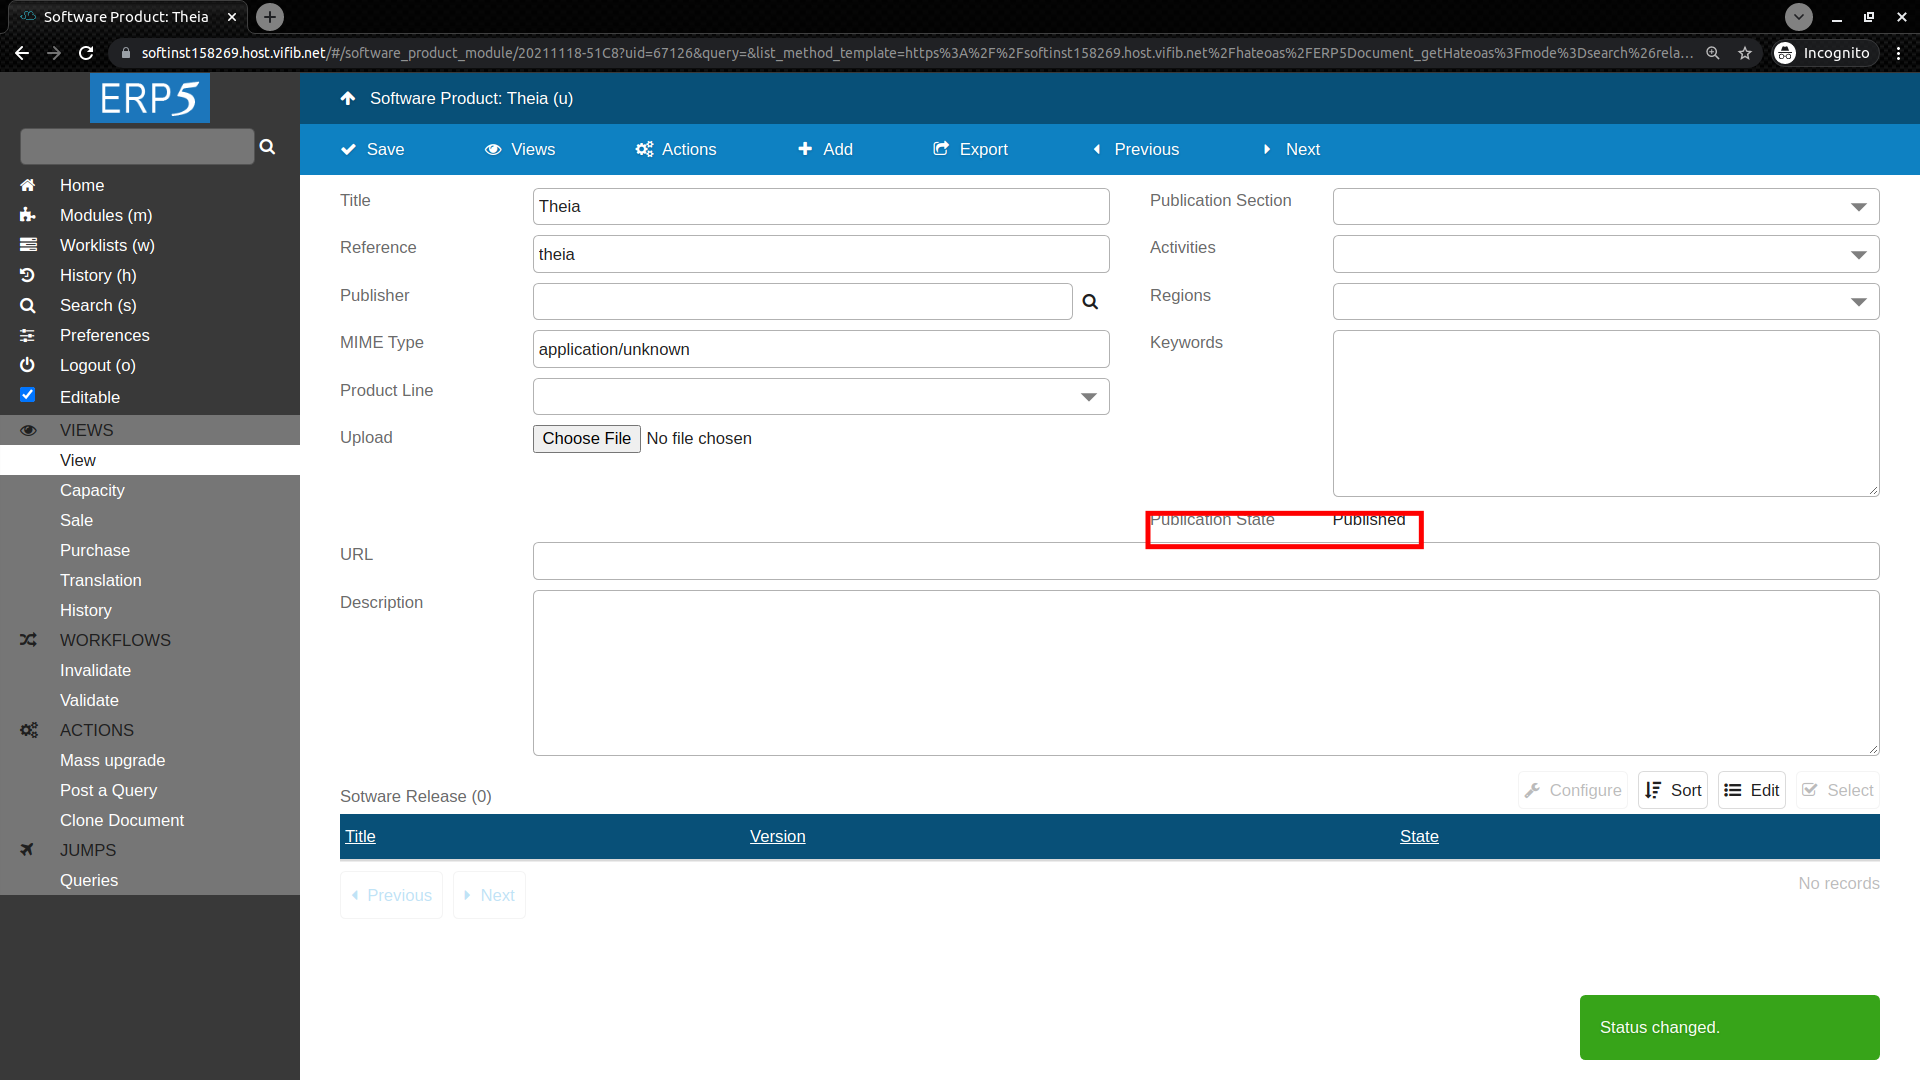
Task: Click the Export icon
Action: 942,149
